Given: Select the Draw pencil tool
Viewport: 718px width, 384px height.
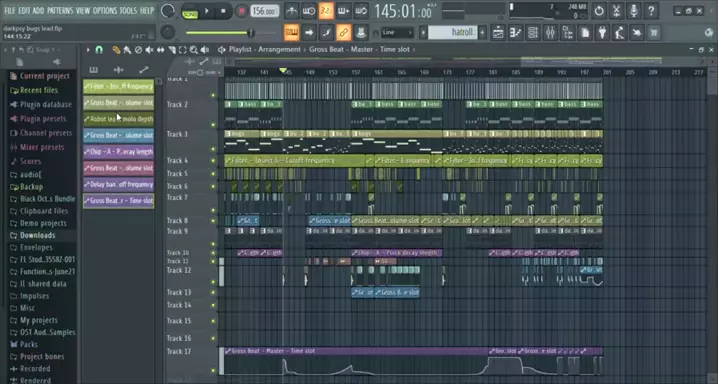Looking at the screenshot, I should [x=116, y=50].
